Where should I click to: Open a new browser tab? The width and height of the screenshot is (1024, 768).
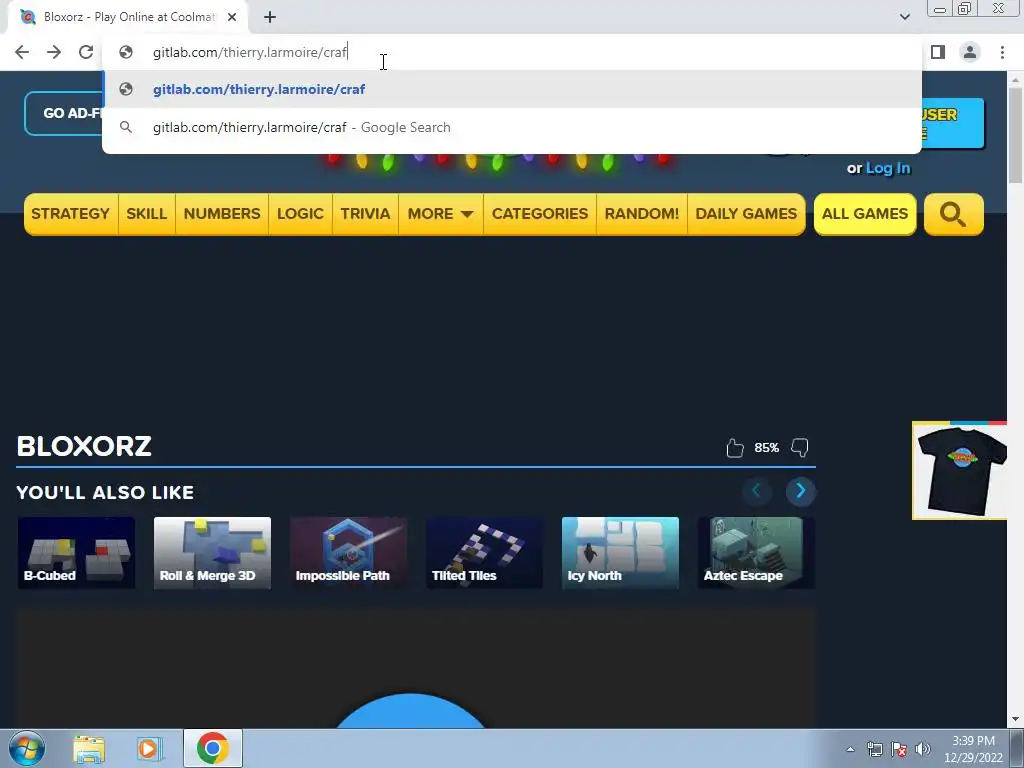270,17
